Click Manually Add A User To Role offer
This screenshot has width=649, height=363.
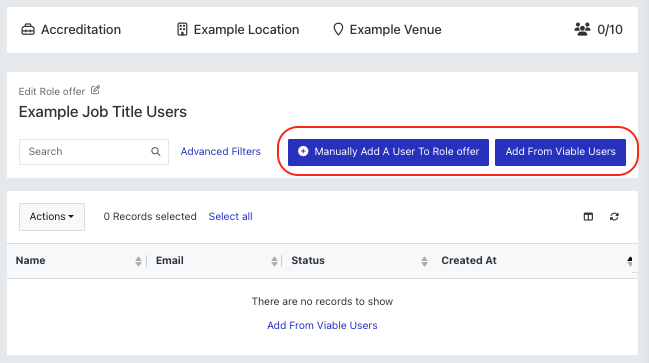pyautogui.click(x=388, y=152)
